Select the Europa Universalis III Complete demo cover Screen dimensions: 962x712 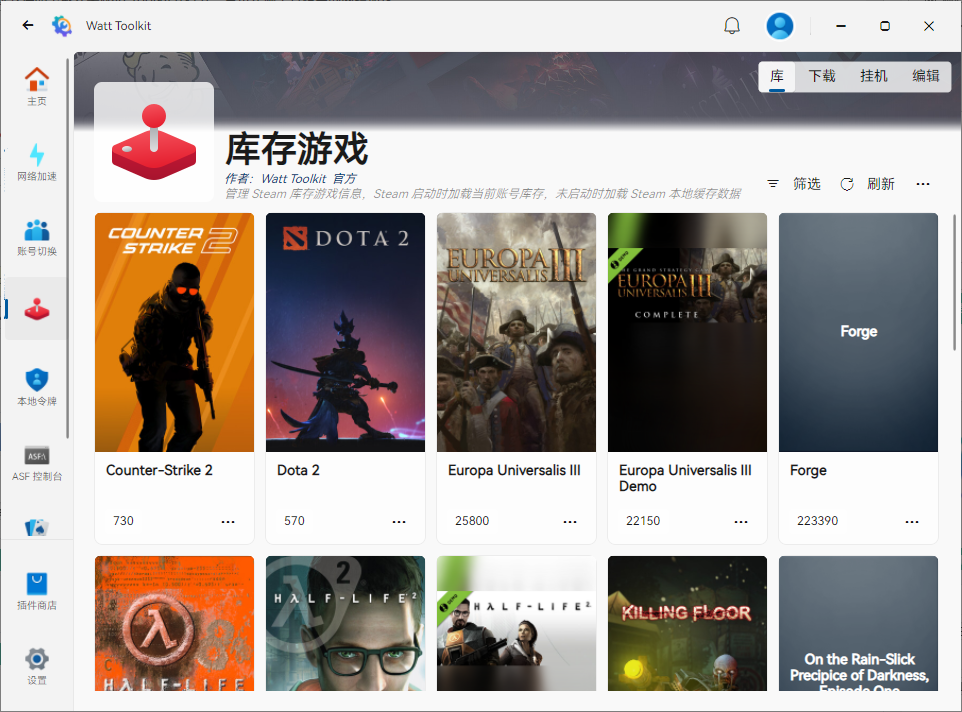(687, 332)
